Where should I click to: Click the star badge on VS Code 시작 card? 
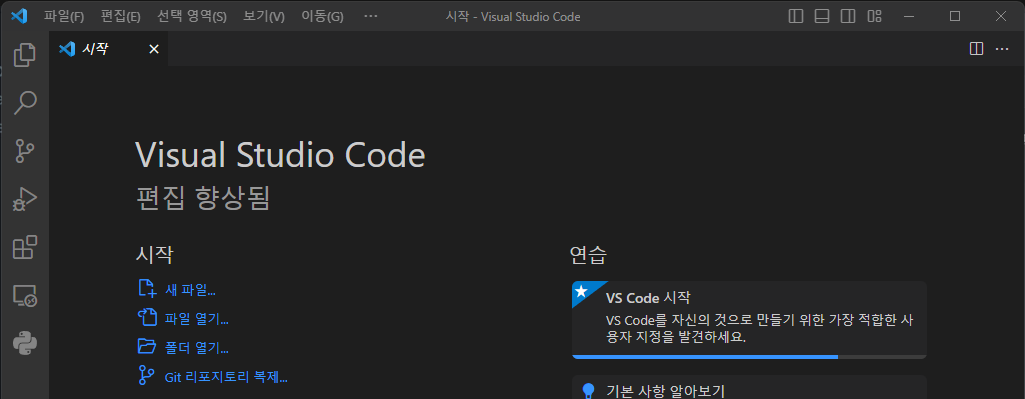click(582, 292)
